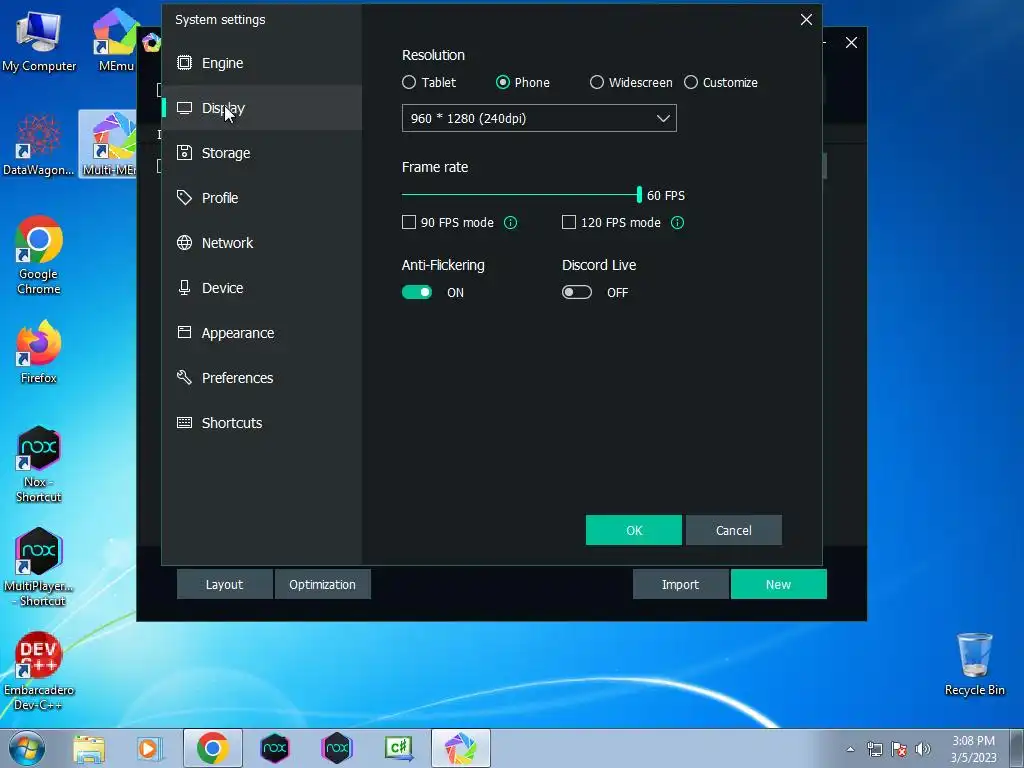Viewport: 1024px width, 768px height.
Task: Click the Shortcuts keyboard icon in sidebar
Action: pyautogui.click(x=185, y=423)
